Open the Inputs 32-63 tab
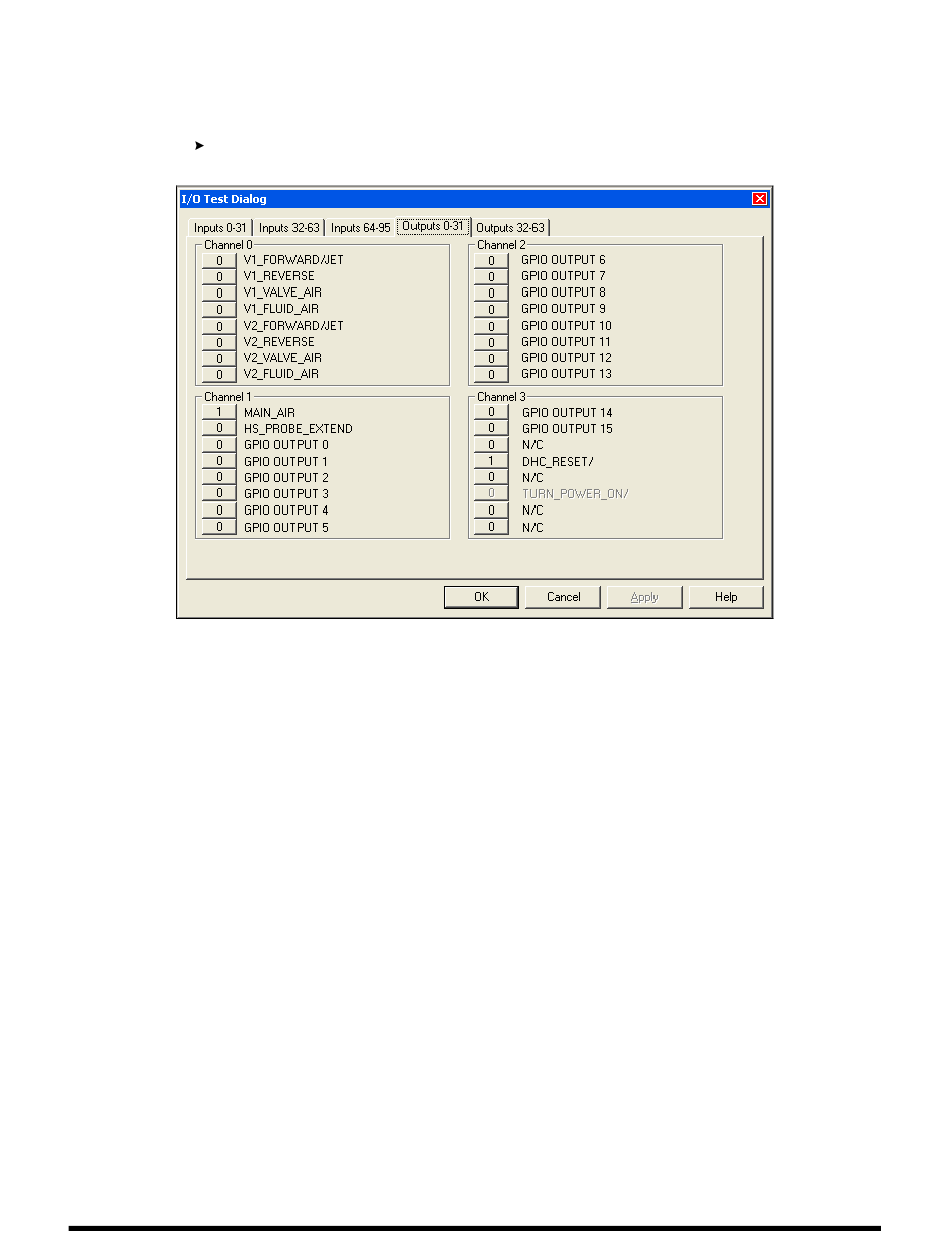 point(288,228)
